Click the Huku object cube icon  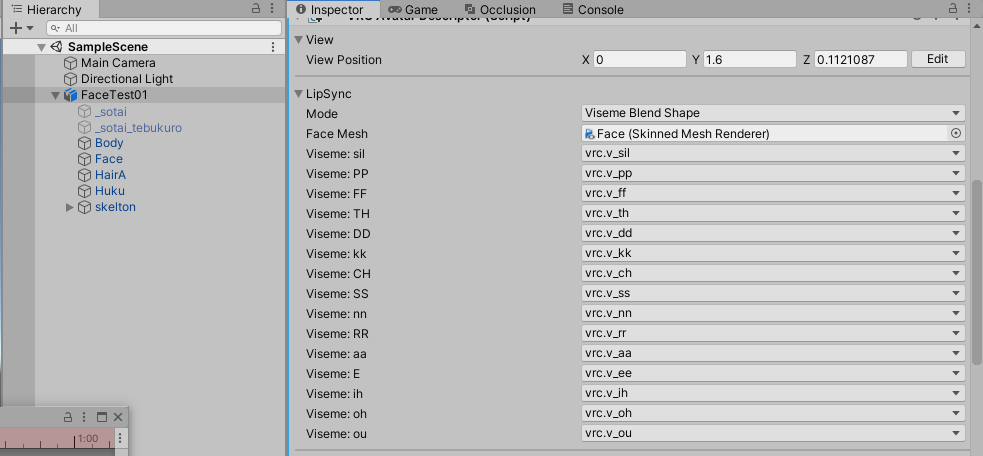tap(85, 191)
